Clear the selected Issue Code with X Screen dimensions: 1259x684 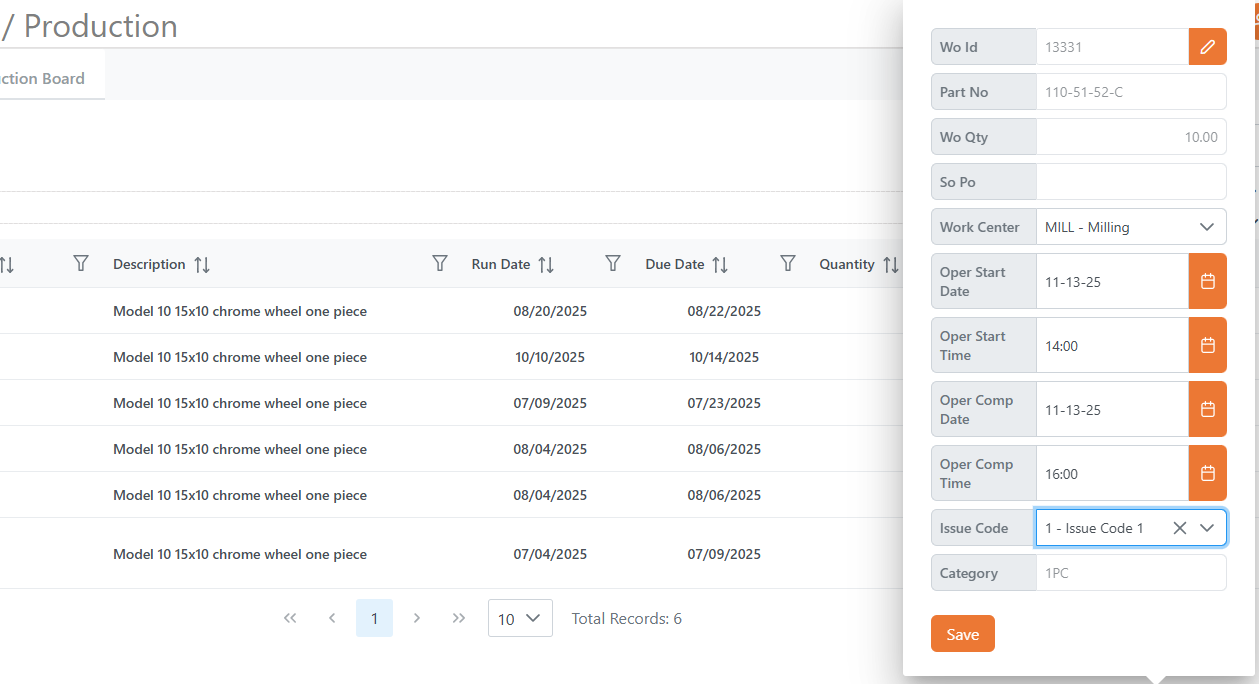[x=1179, y=528]
